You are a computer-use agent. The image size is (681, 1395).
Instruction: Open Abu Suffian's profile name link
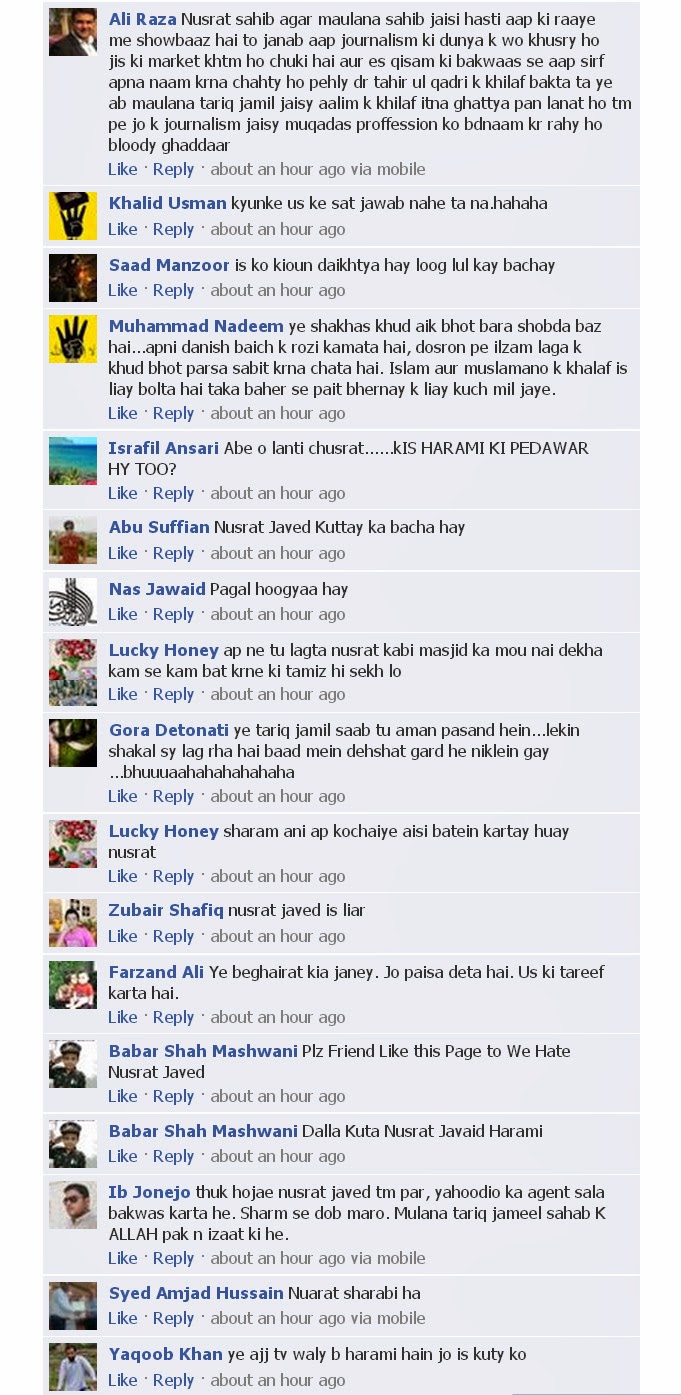click(159, 527)
